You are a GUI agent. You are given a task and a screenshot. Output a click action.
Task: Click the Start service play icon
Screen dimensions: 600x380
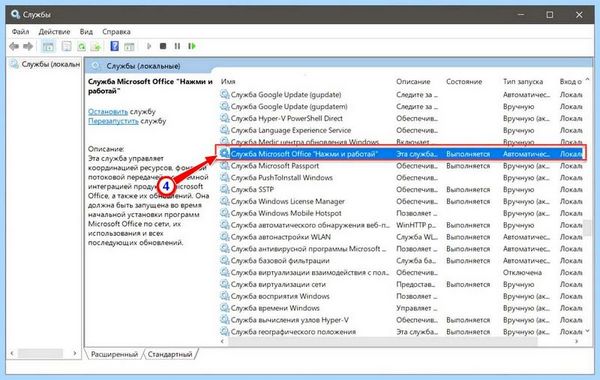pyautogui.click(x=149, y=46)
